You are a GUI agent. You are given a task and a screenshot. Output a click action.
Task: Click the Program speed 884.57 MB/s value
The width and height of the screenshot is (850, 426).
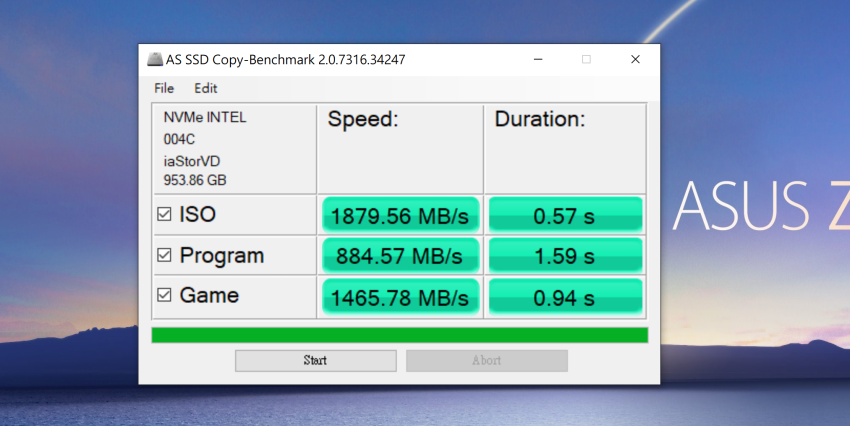(x=400, y=256)
